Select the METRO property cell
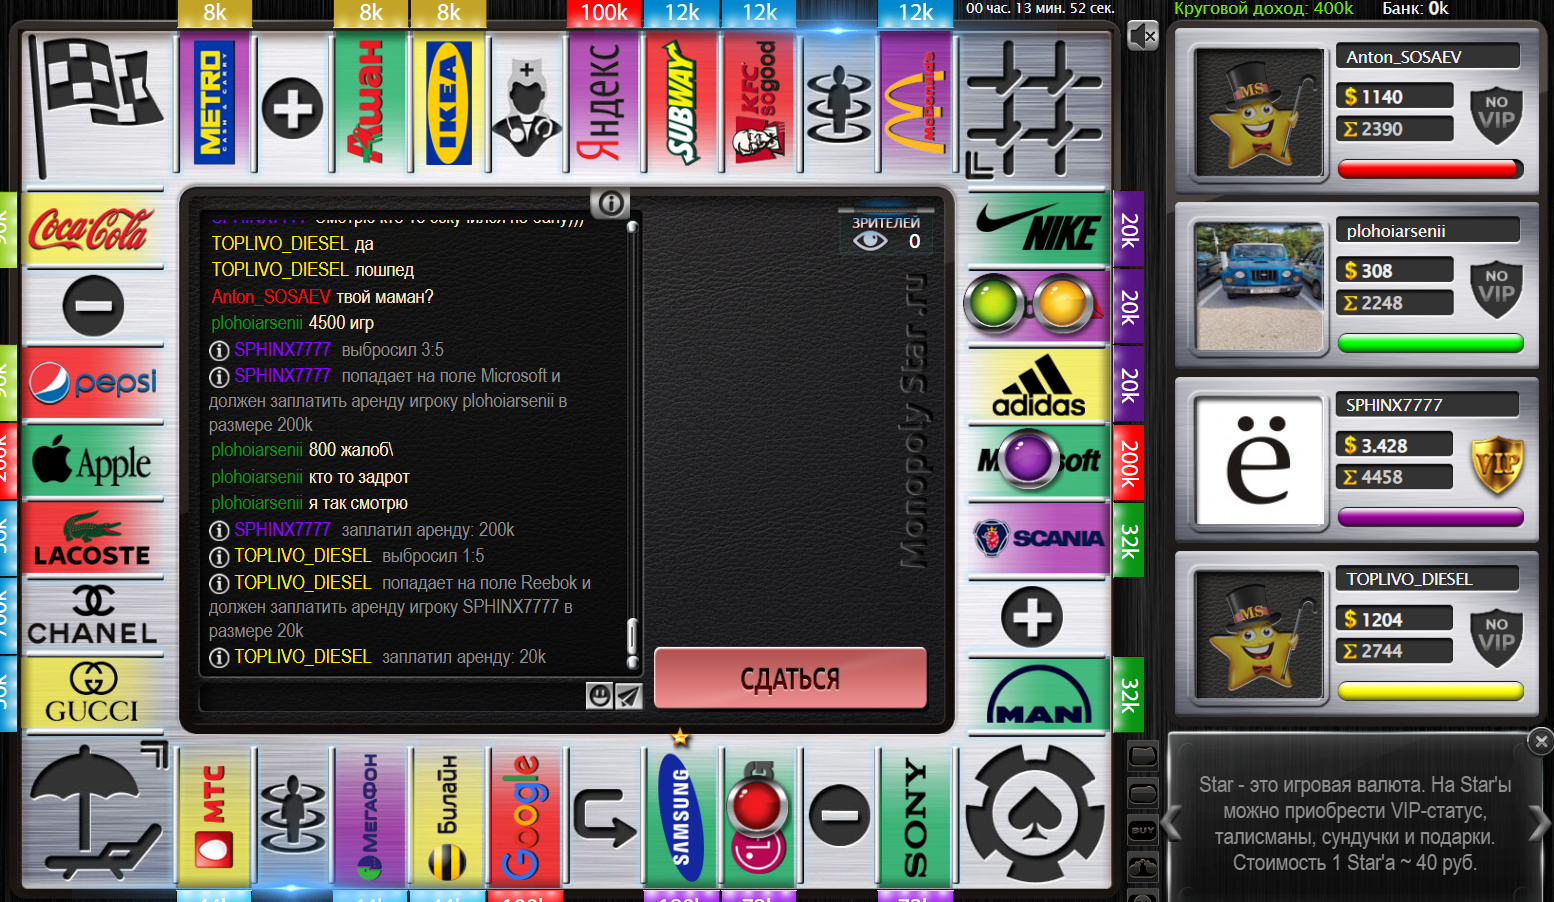 point(214,103)
